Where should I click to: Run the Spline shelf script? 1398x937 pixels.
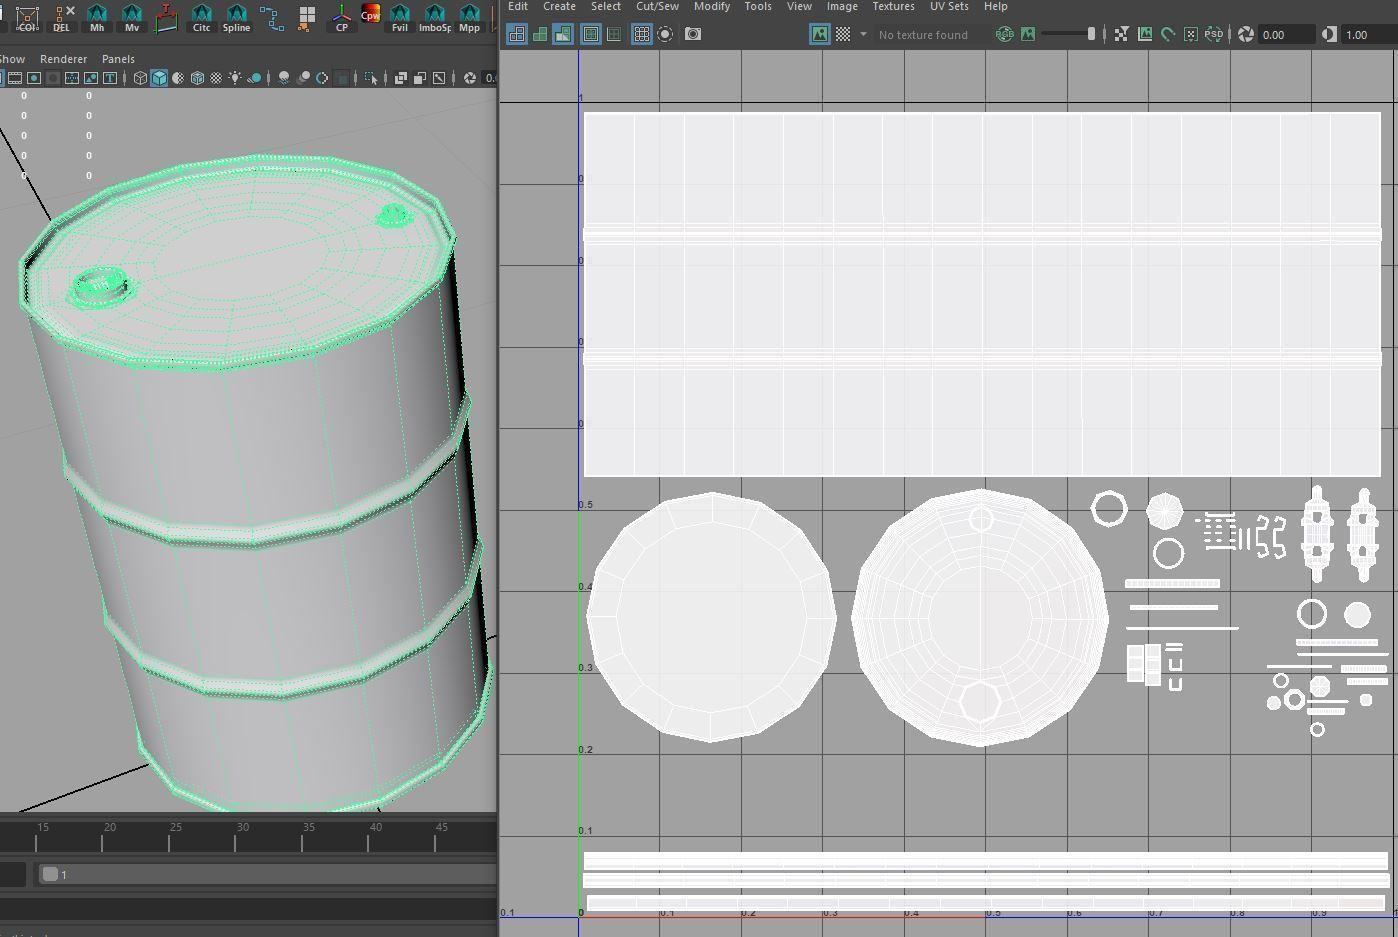237,17
